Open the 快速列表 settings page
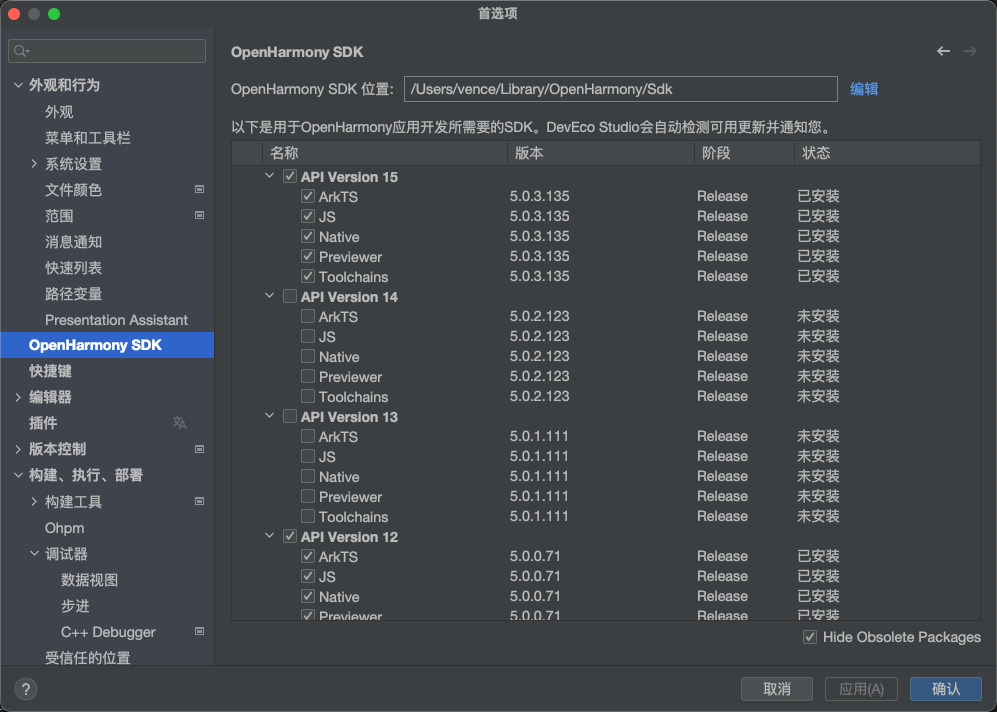The width and height of the screenshot is (997, 712). [74, 268]
